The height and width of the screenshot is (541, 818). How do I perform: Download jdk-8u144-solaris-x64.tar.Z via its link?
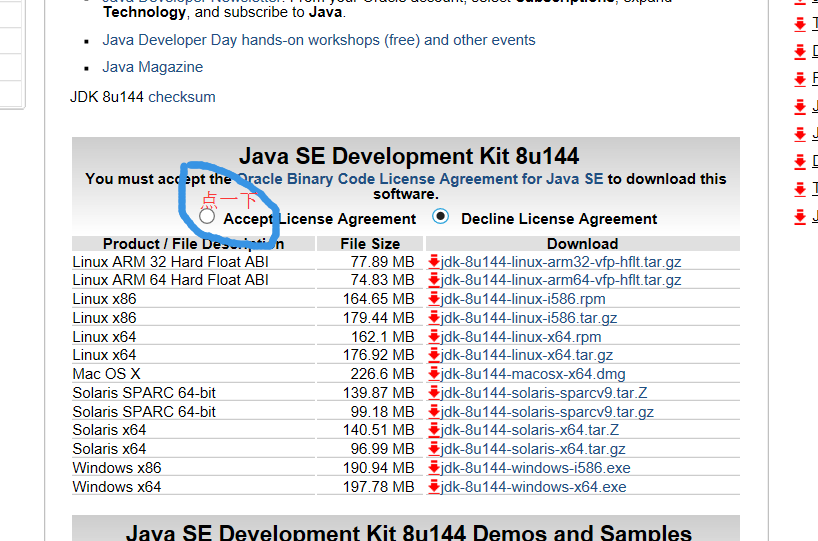pos(530,430)
